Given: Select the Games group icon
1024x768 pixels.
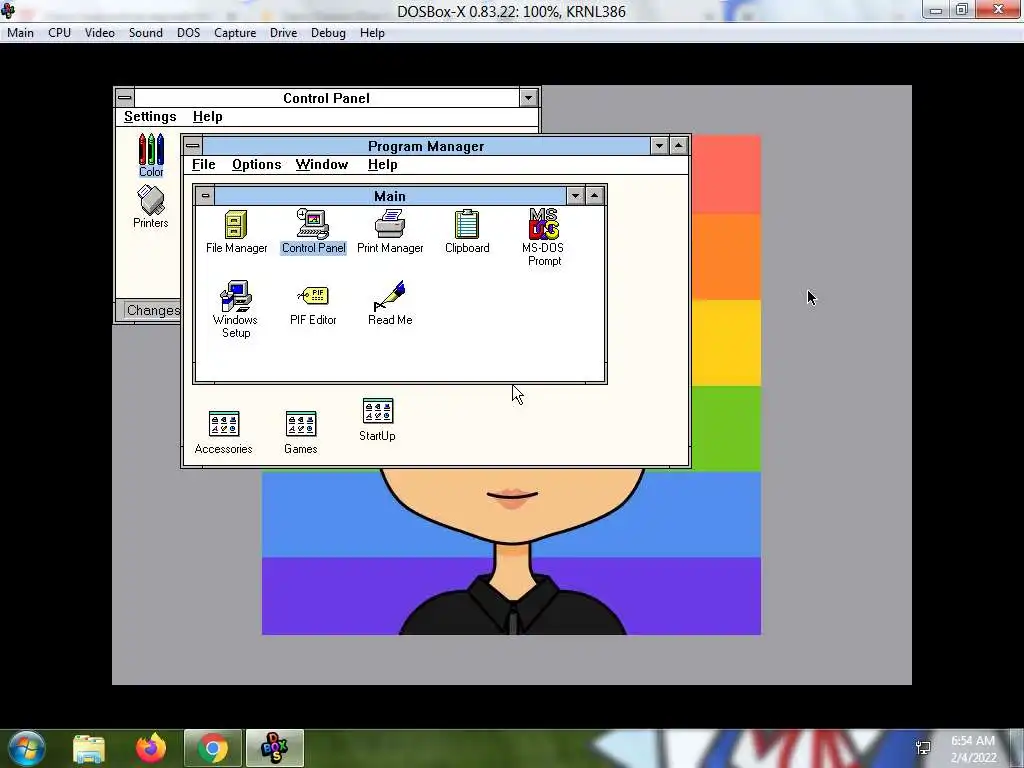Looking at the screenshot, I should click(300, 432).
